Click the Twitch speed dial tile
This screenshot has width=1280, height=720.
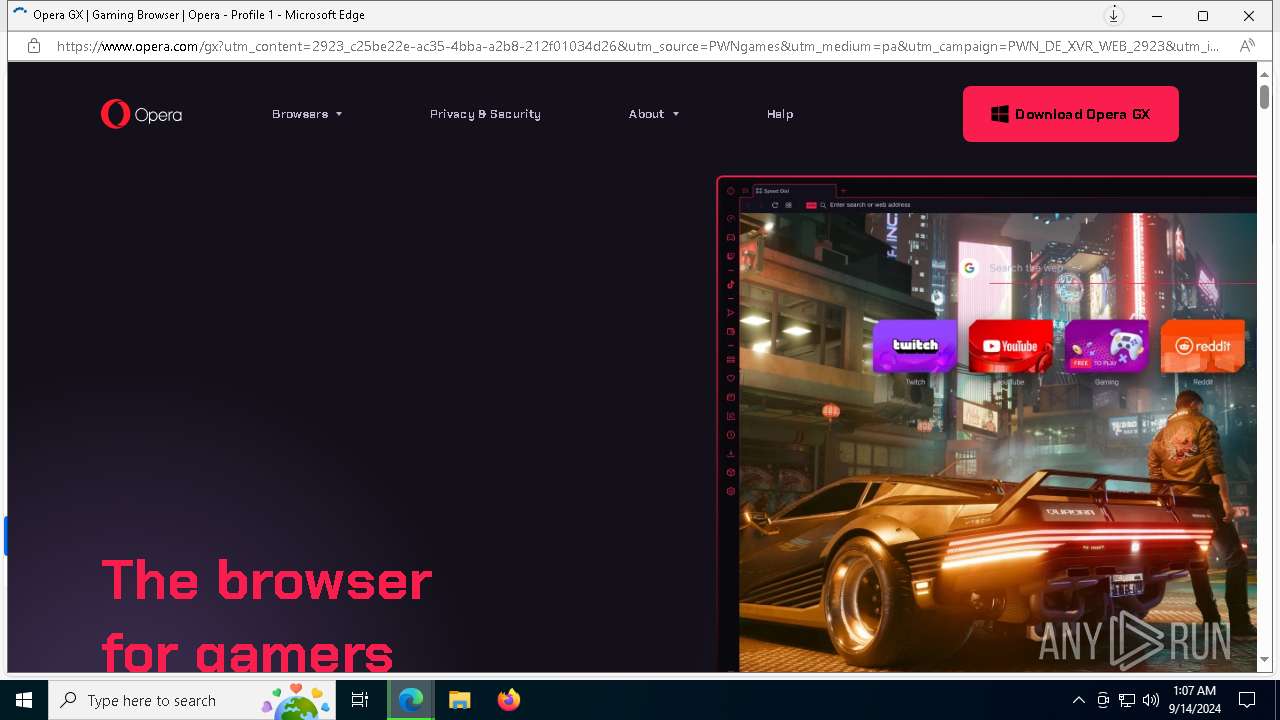pos(915,346)
